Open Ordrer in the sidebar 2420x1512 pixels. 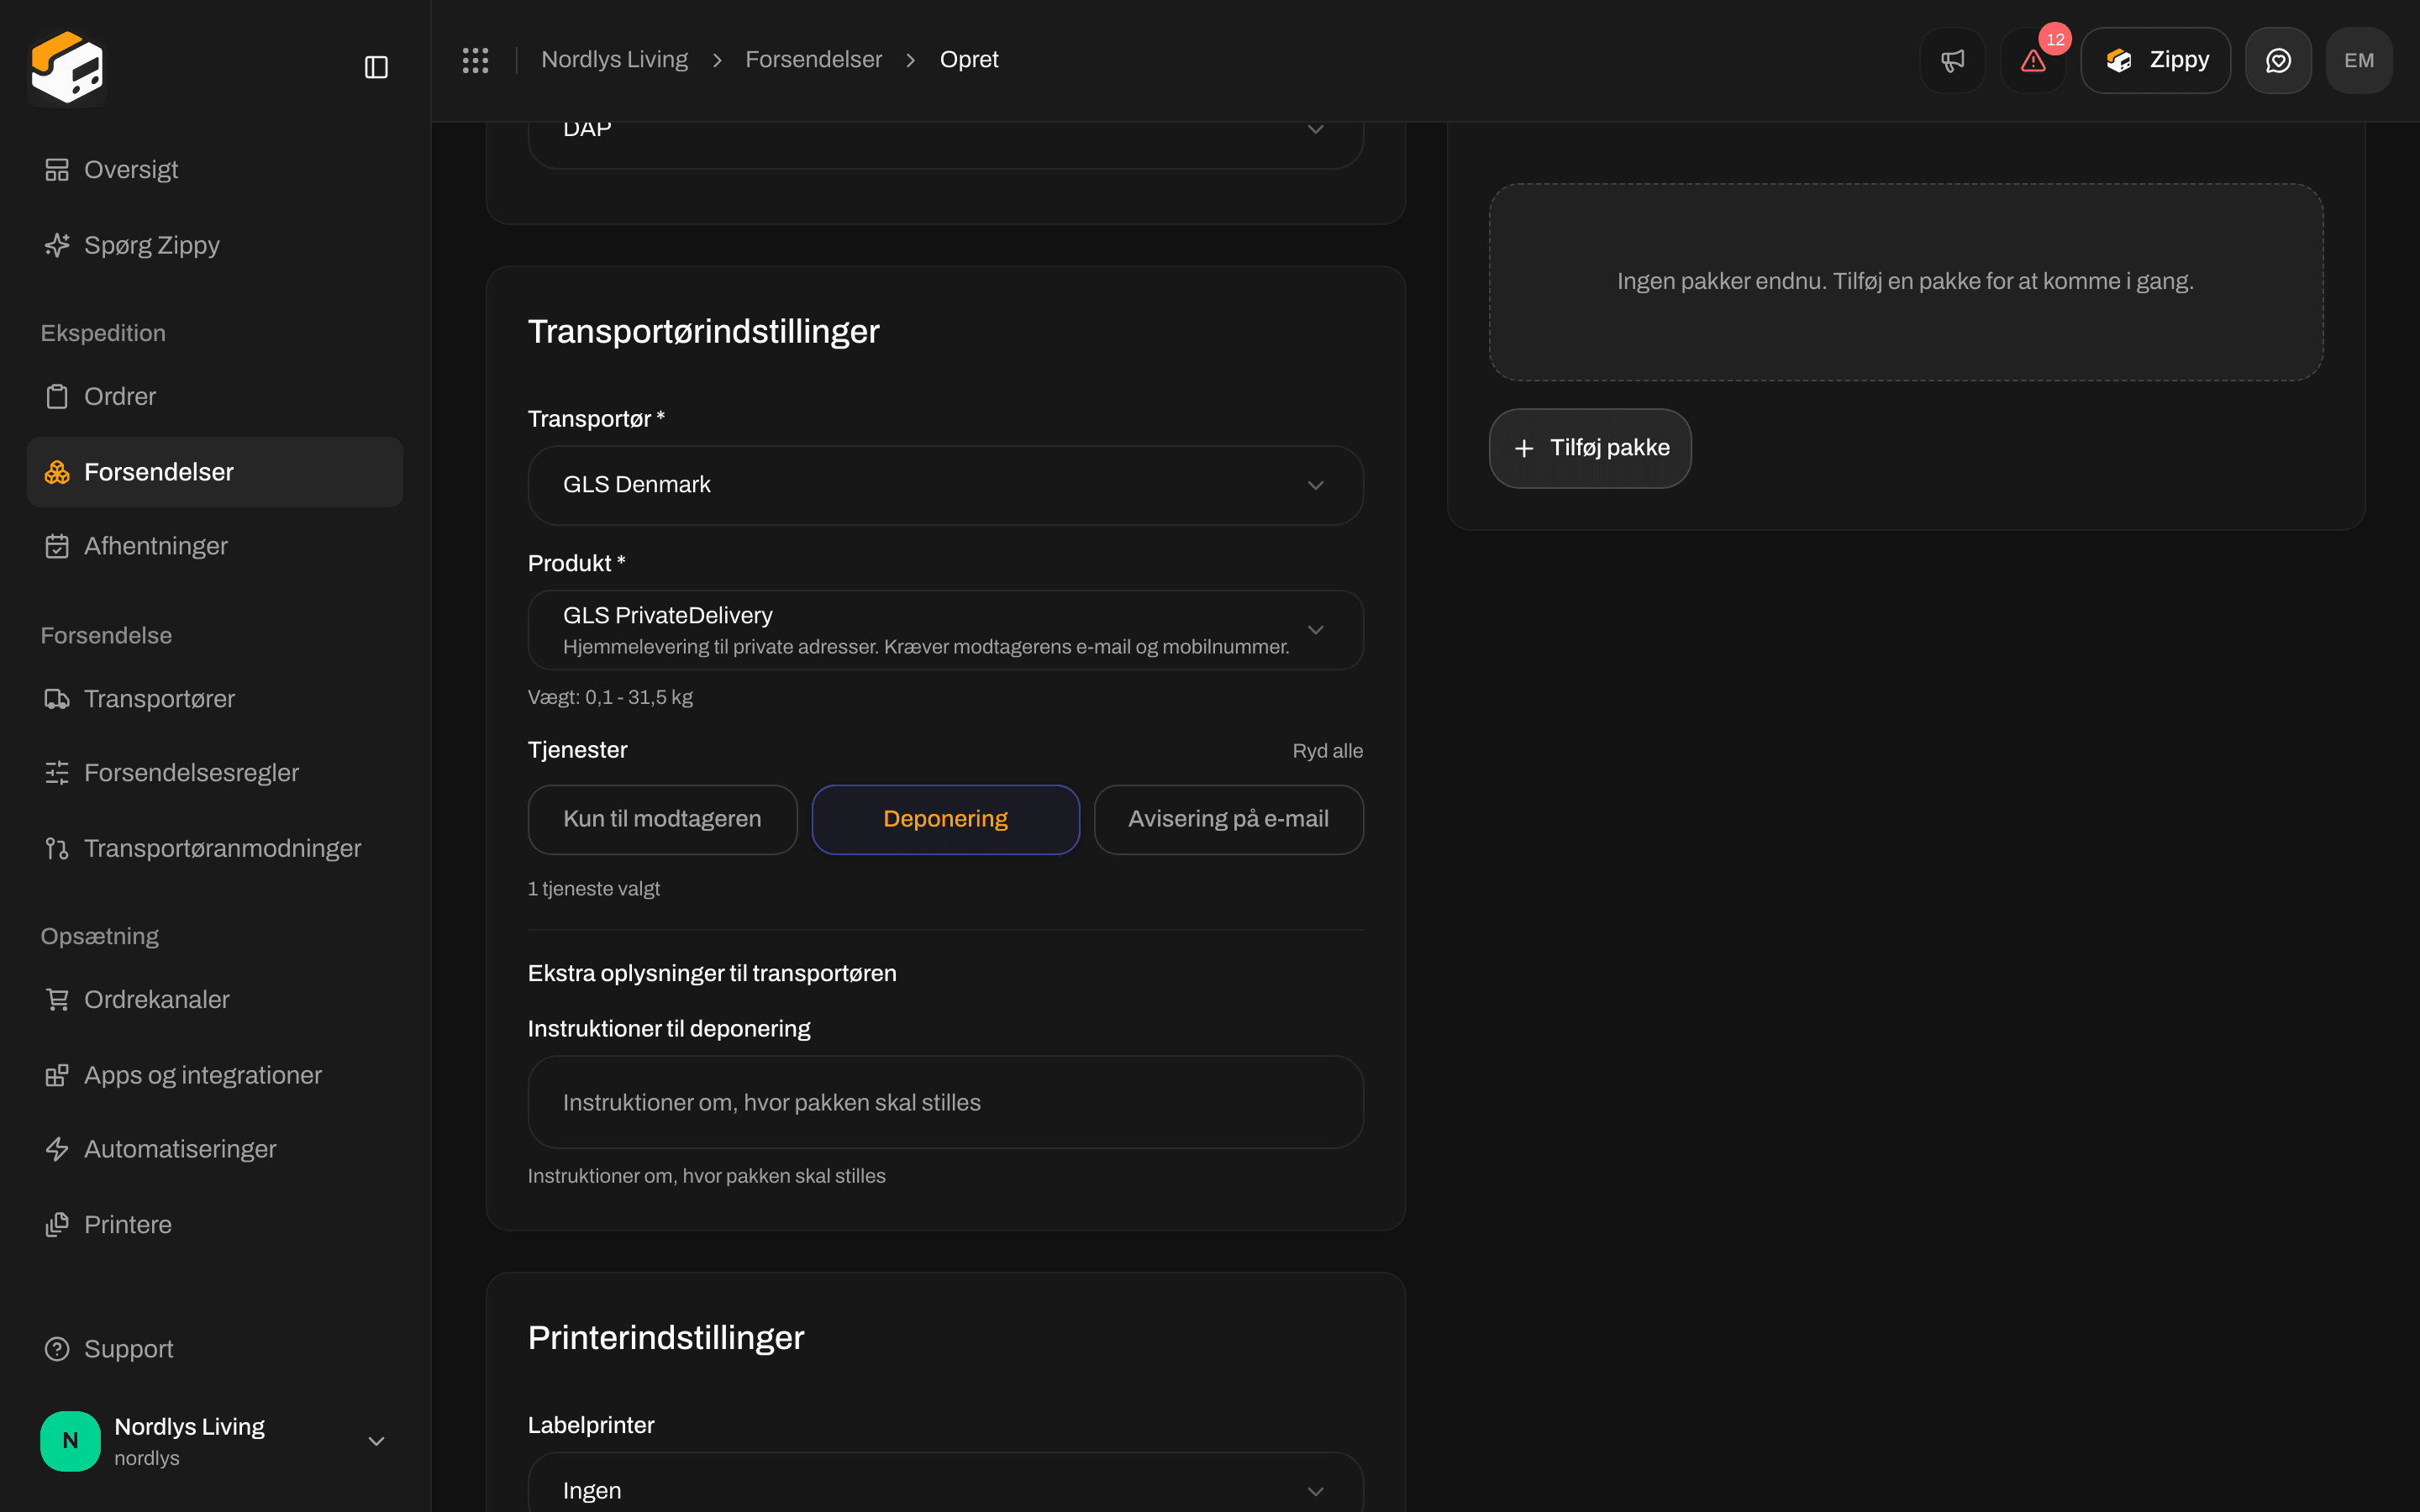pos(215,396)
